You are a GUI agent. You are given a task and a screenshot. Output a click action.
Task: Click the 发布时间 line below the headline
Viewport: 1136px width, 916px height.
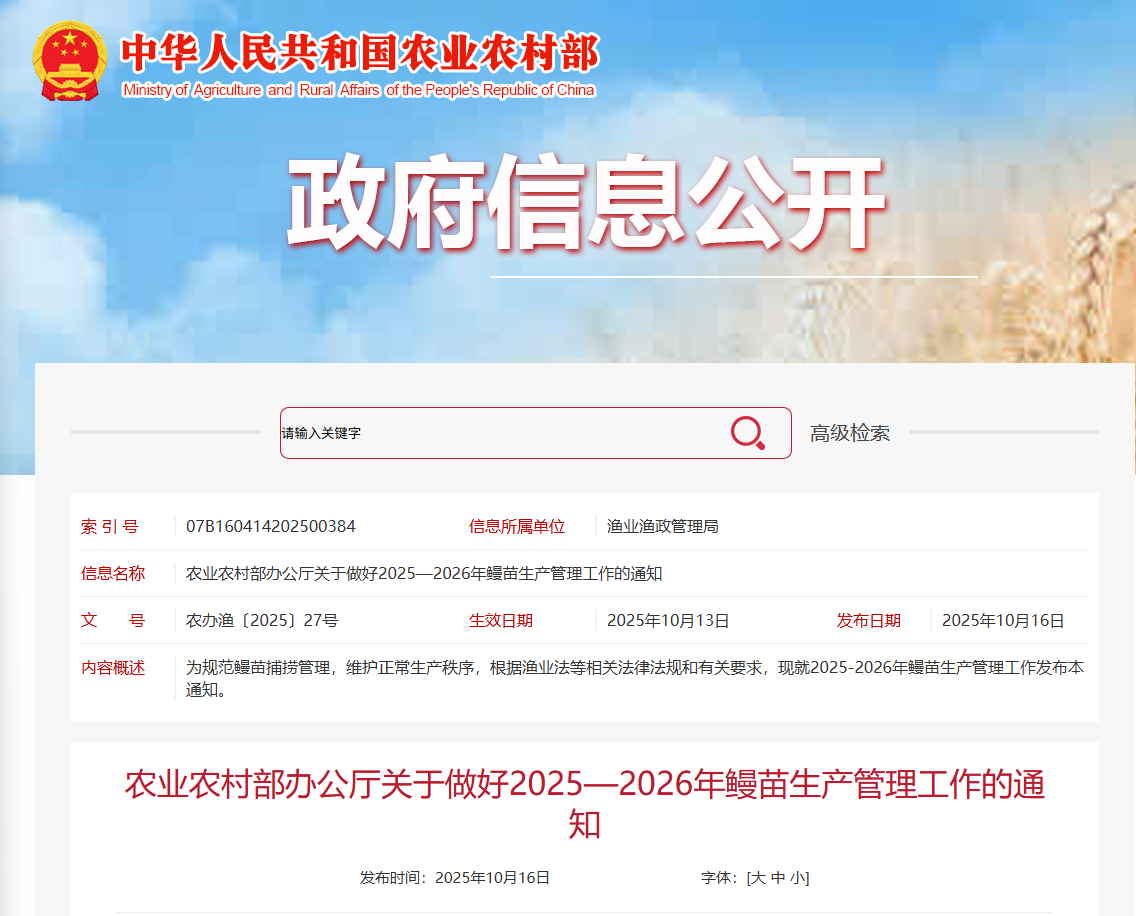pos(455,878)
